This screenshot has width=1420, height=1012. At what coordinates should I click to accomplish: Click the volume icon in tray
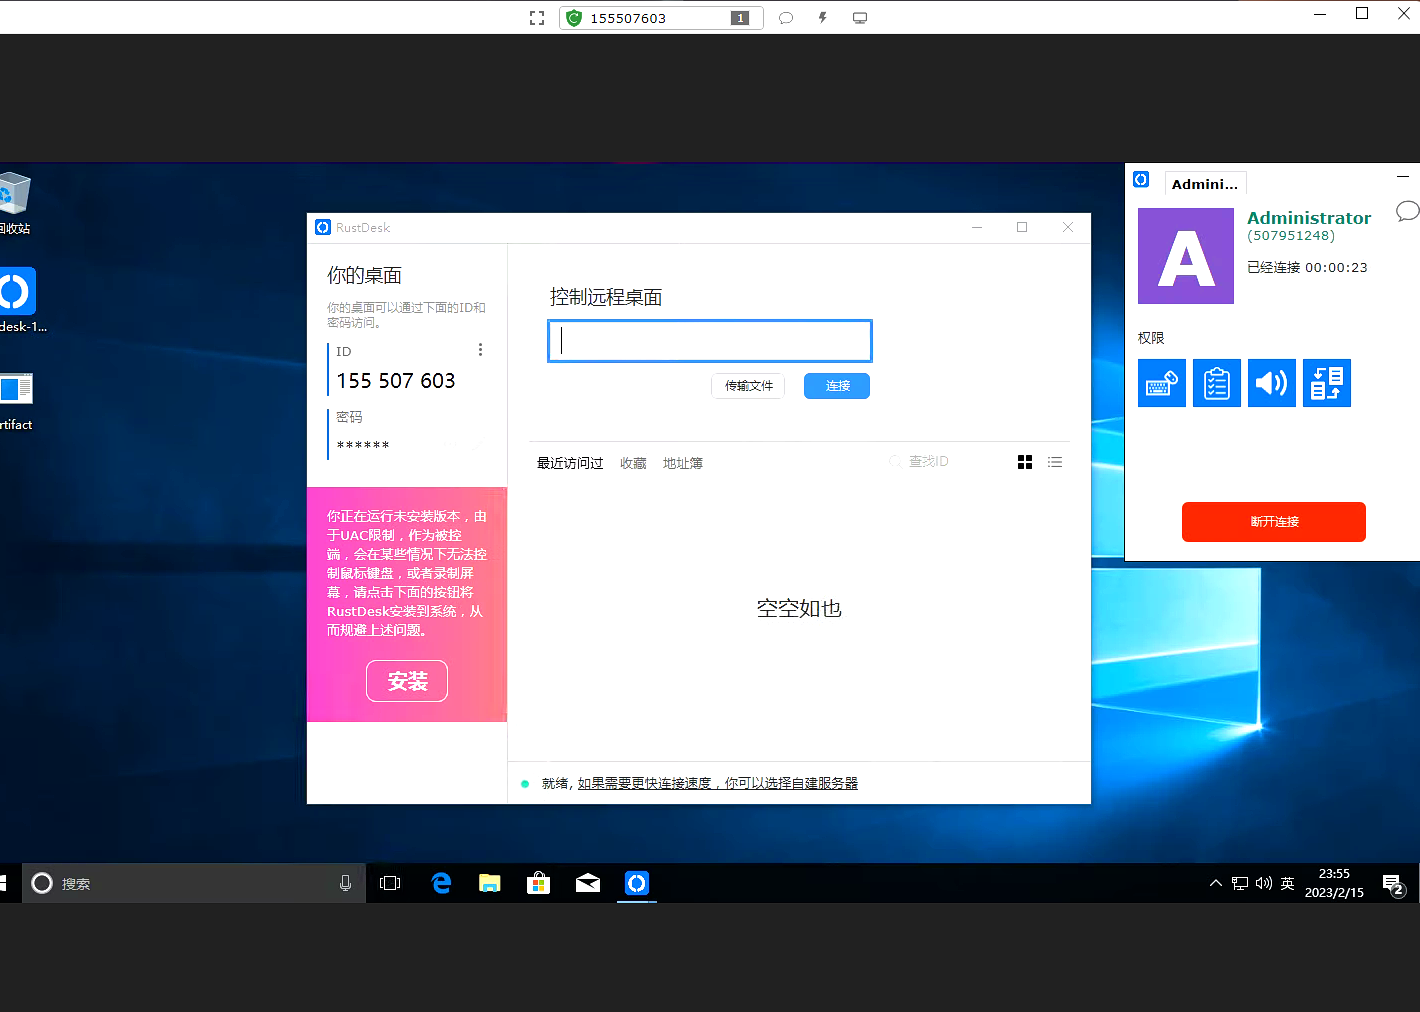(x=1263, y=883)
